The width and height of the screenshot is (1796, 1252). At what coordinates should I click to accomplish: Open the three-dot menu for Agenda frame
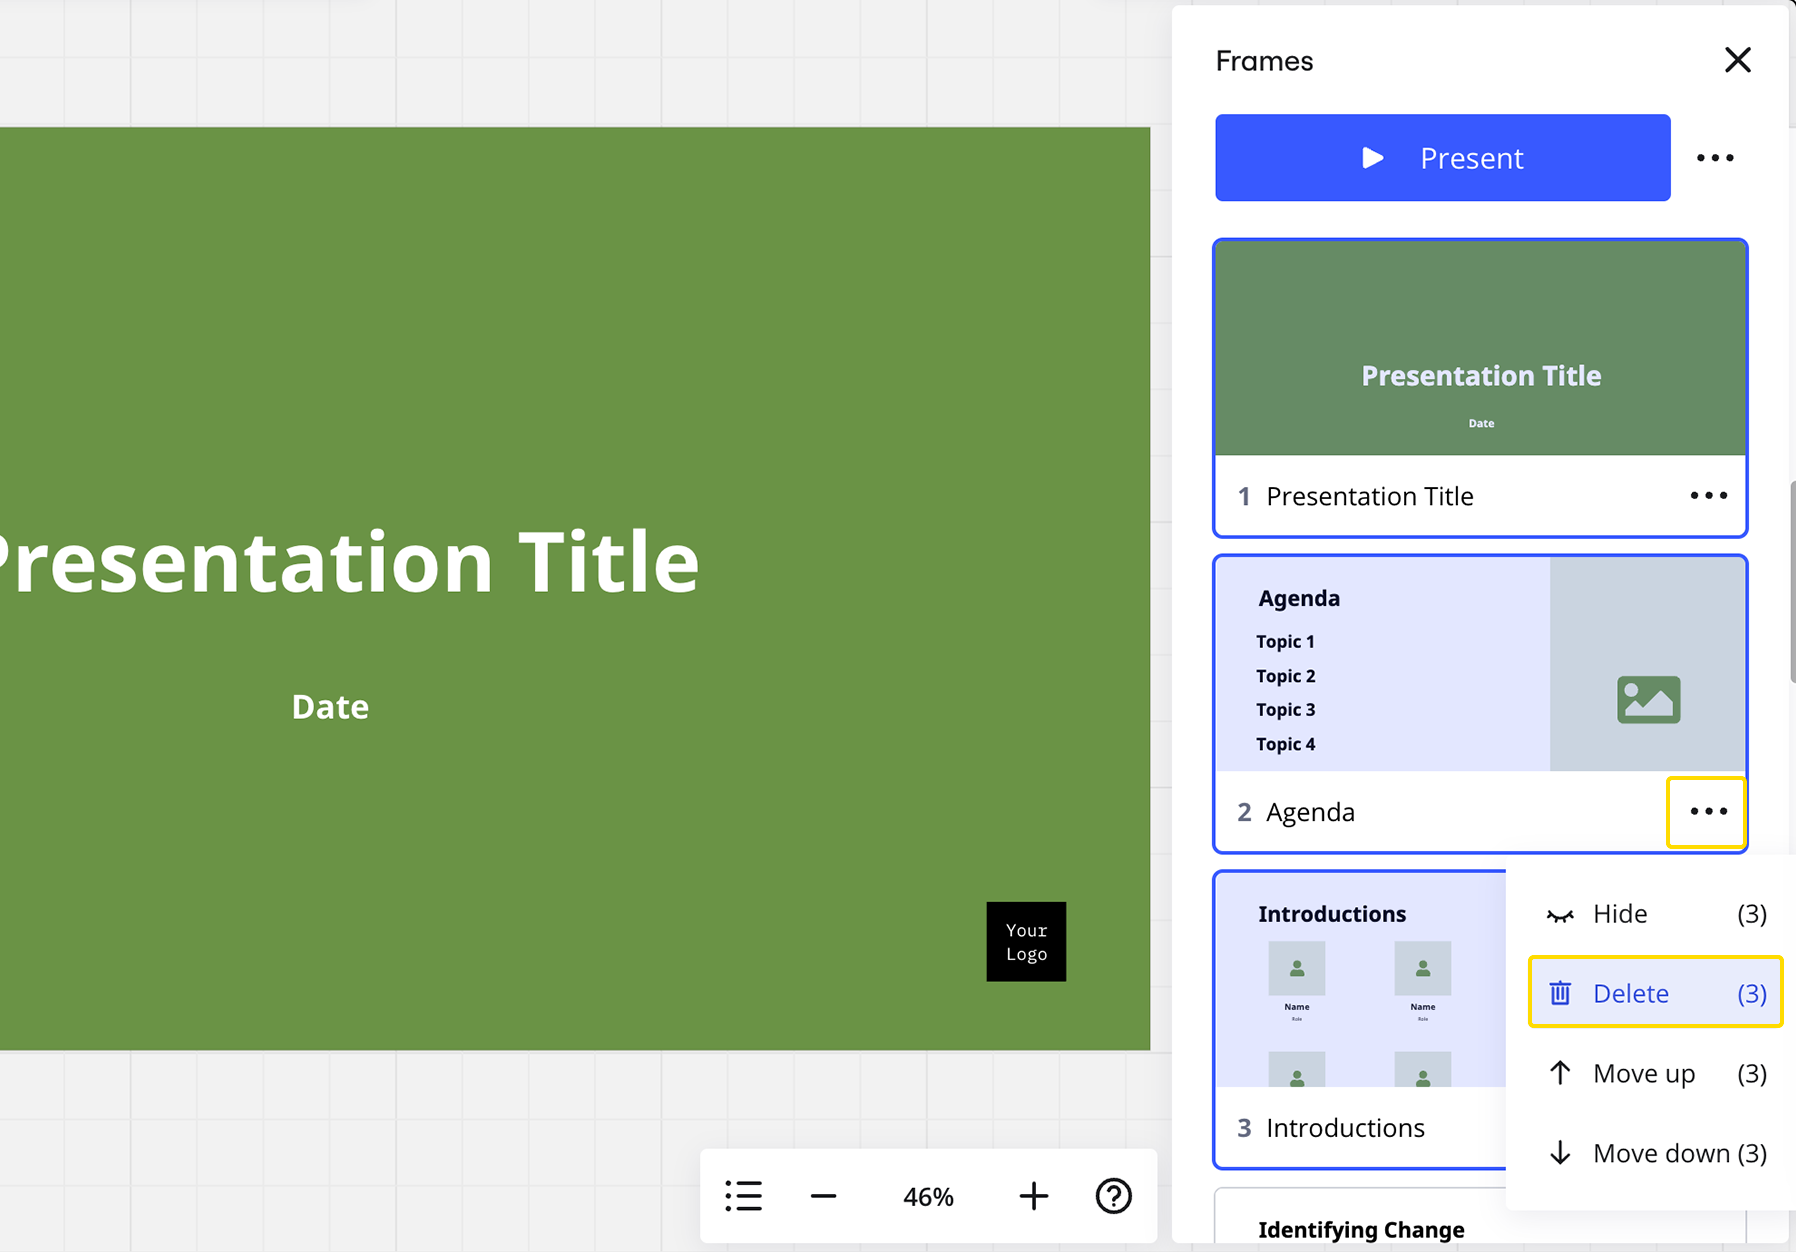pyautogui.click(x=1708, y=812)
